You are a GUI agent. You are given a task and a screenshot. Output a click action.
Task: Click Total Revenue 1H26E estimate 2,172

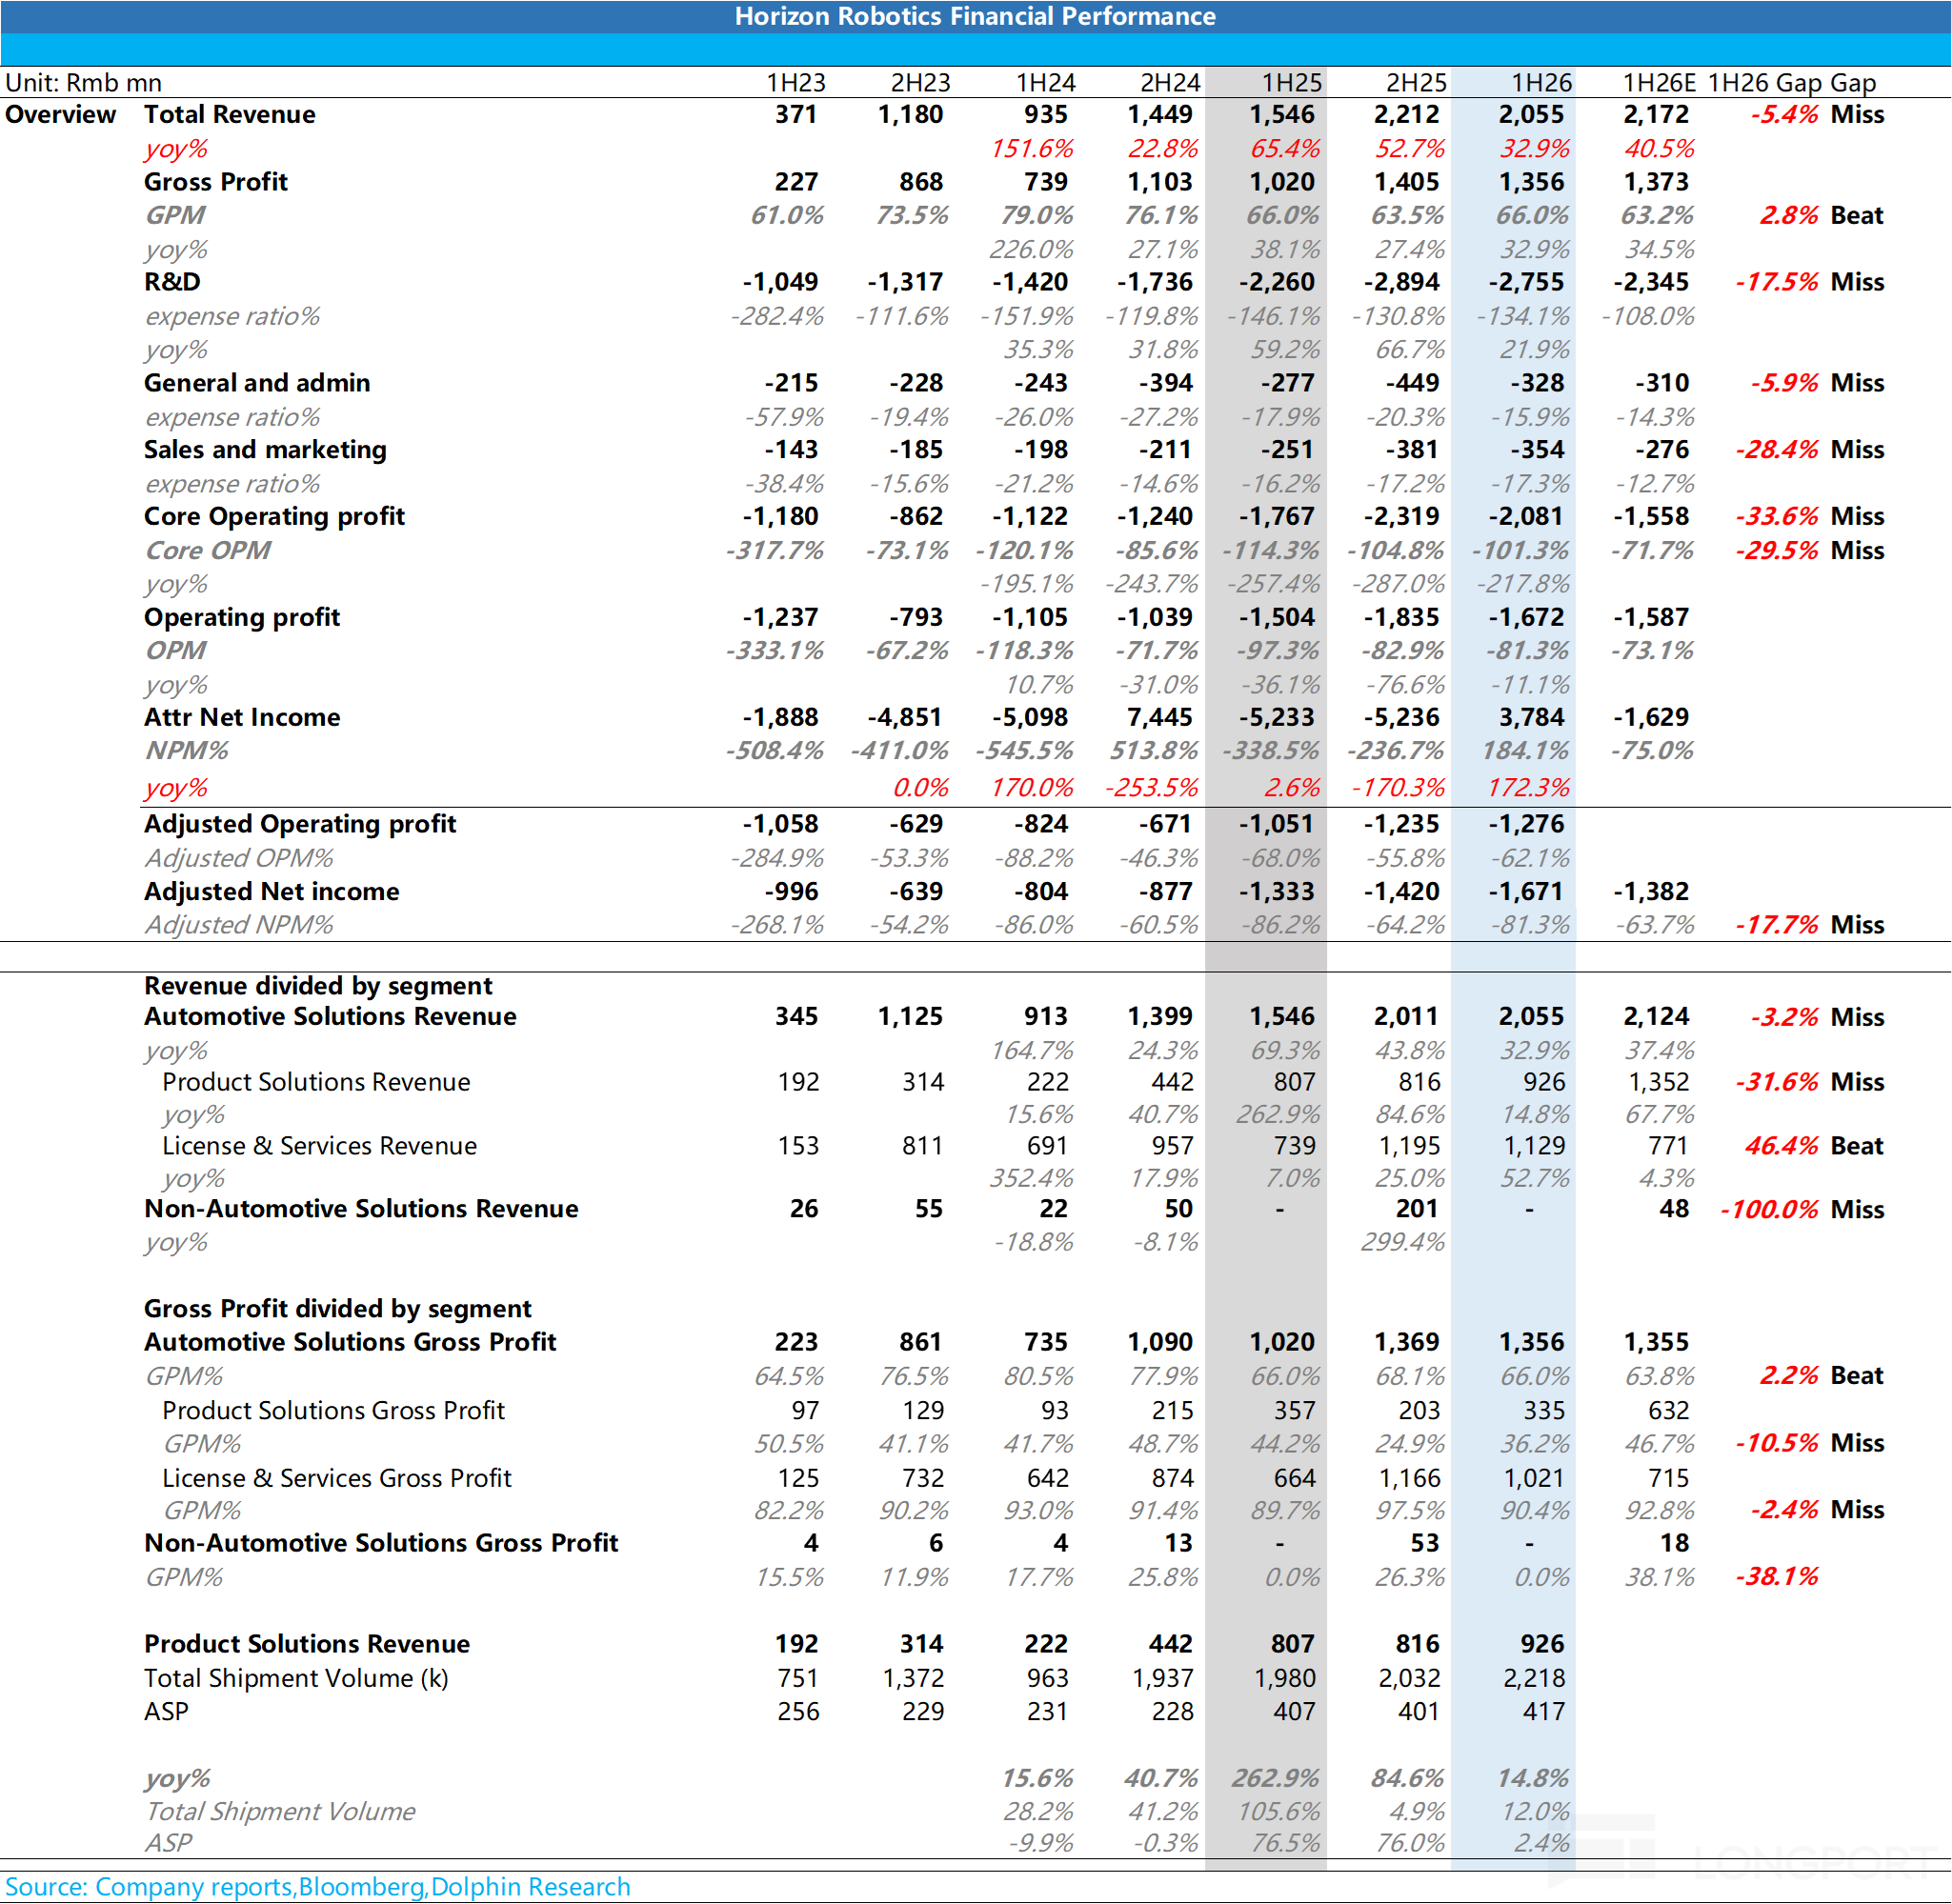(x=1656, y=114)
